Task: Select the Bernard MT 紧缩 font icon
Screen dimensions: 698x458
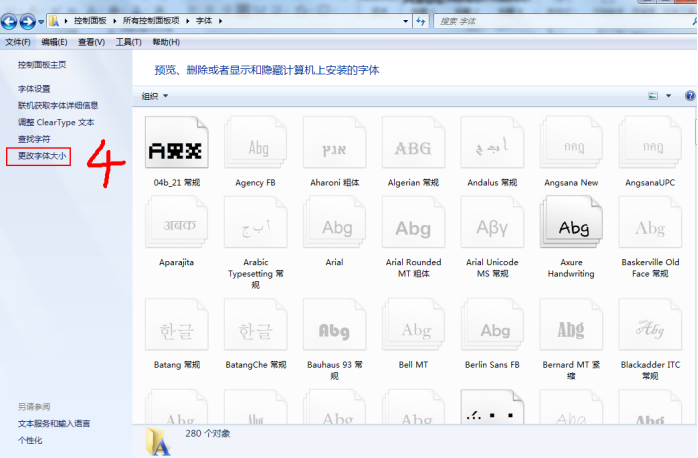Action: 571,324
